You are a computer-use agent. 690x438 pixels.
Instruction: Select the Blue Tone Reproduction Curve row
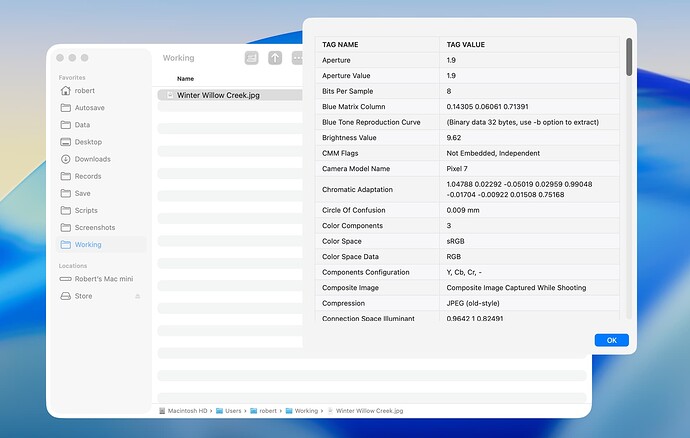(467, 122)
